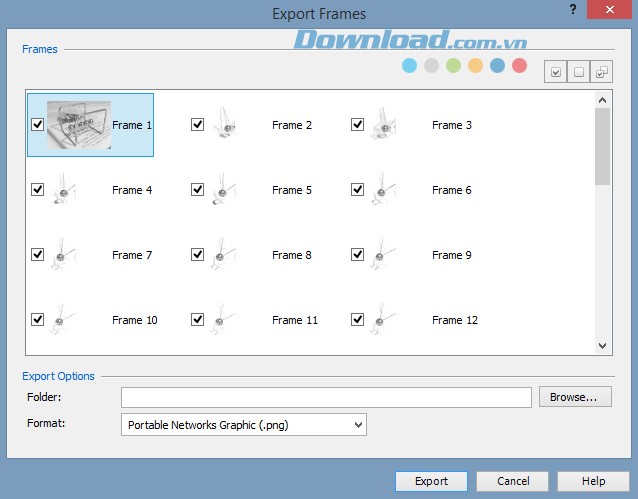
Task: Click in the Folder path input field
Action: pyautogui.click(x=326, y=398)
